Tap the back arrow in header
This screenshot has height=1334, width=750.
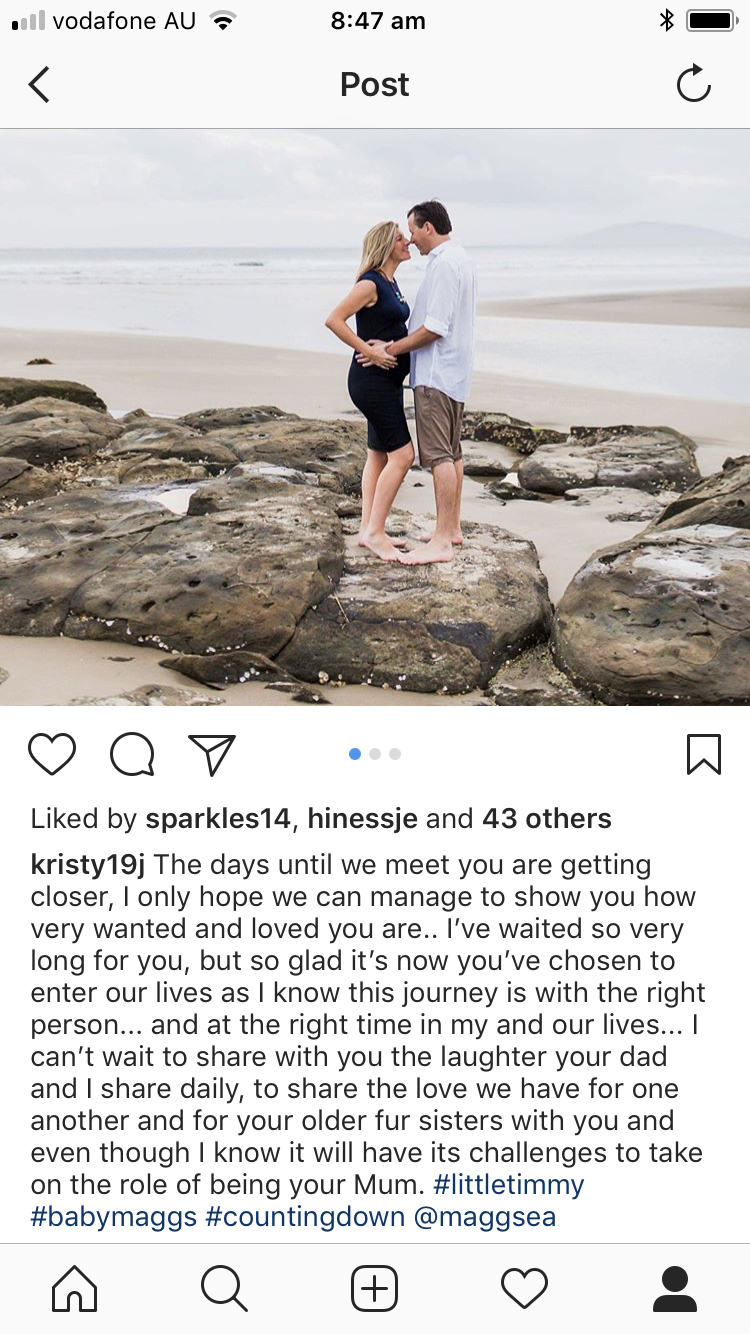(x=39, y=85)
